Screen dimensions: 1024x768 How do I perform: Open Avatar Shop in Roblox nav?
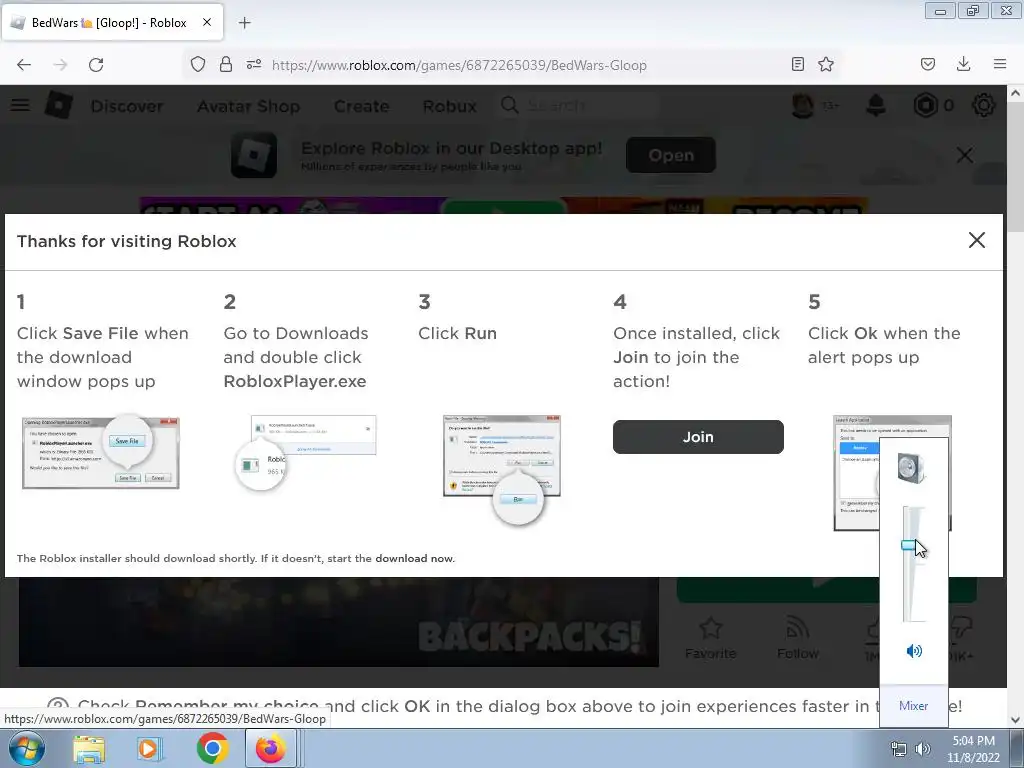[249, 106]
